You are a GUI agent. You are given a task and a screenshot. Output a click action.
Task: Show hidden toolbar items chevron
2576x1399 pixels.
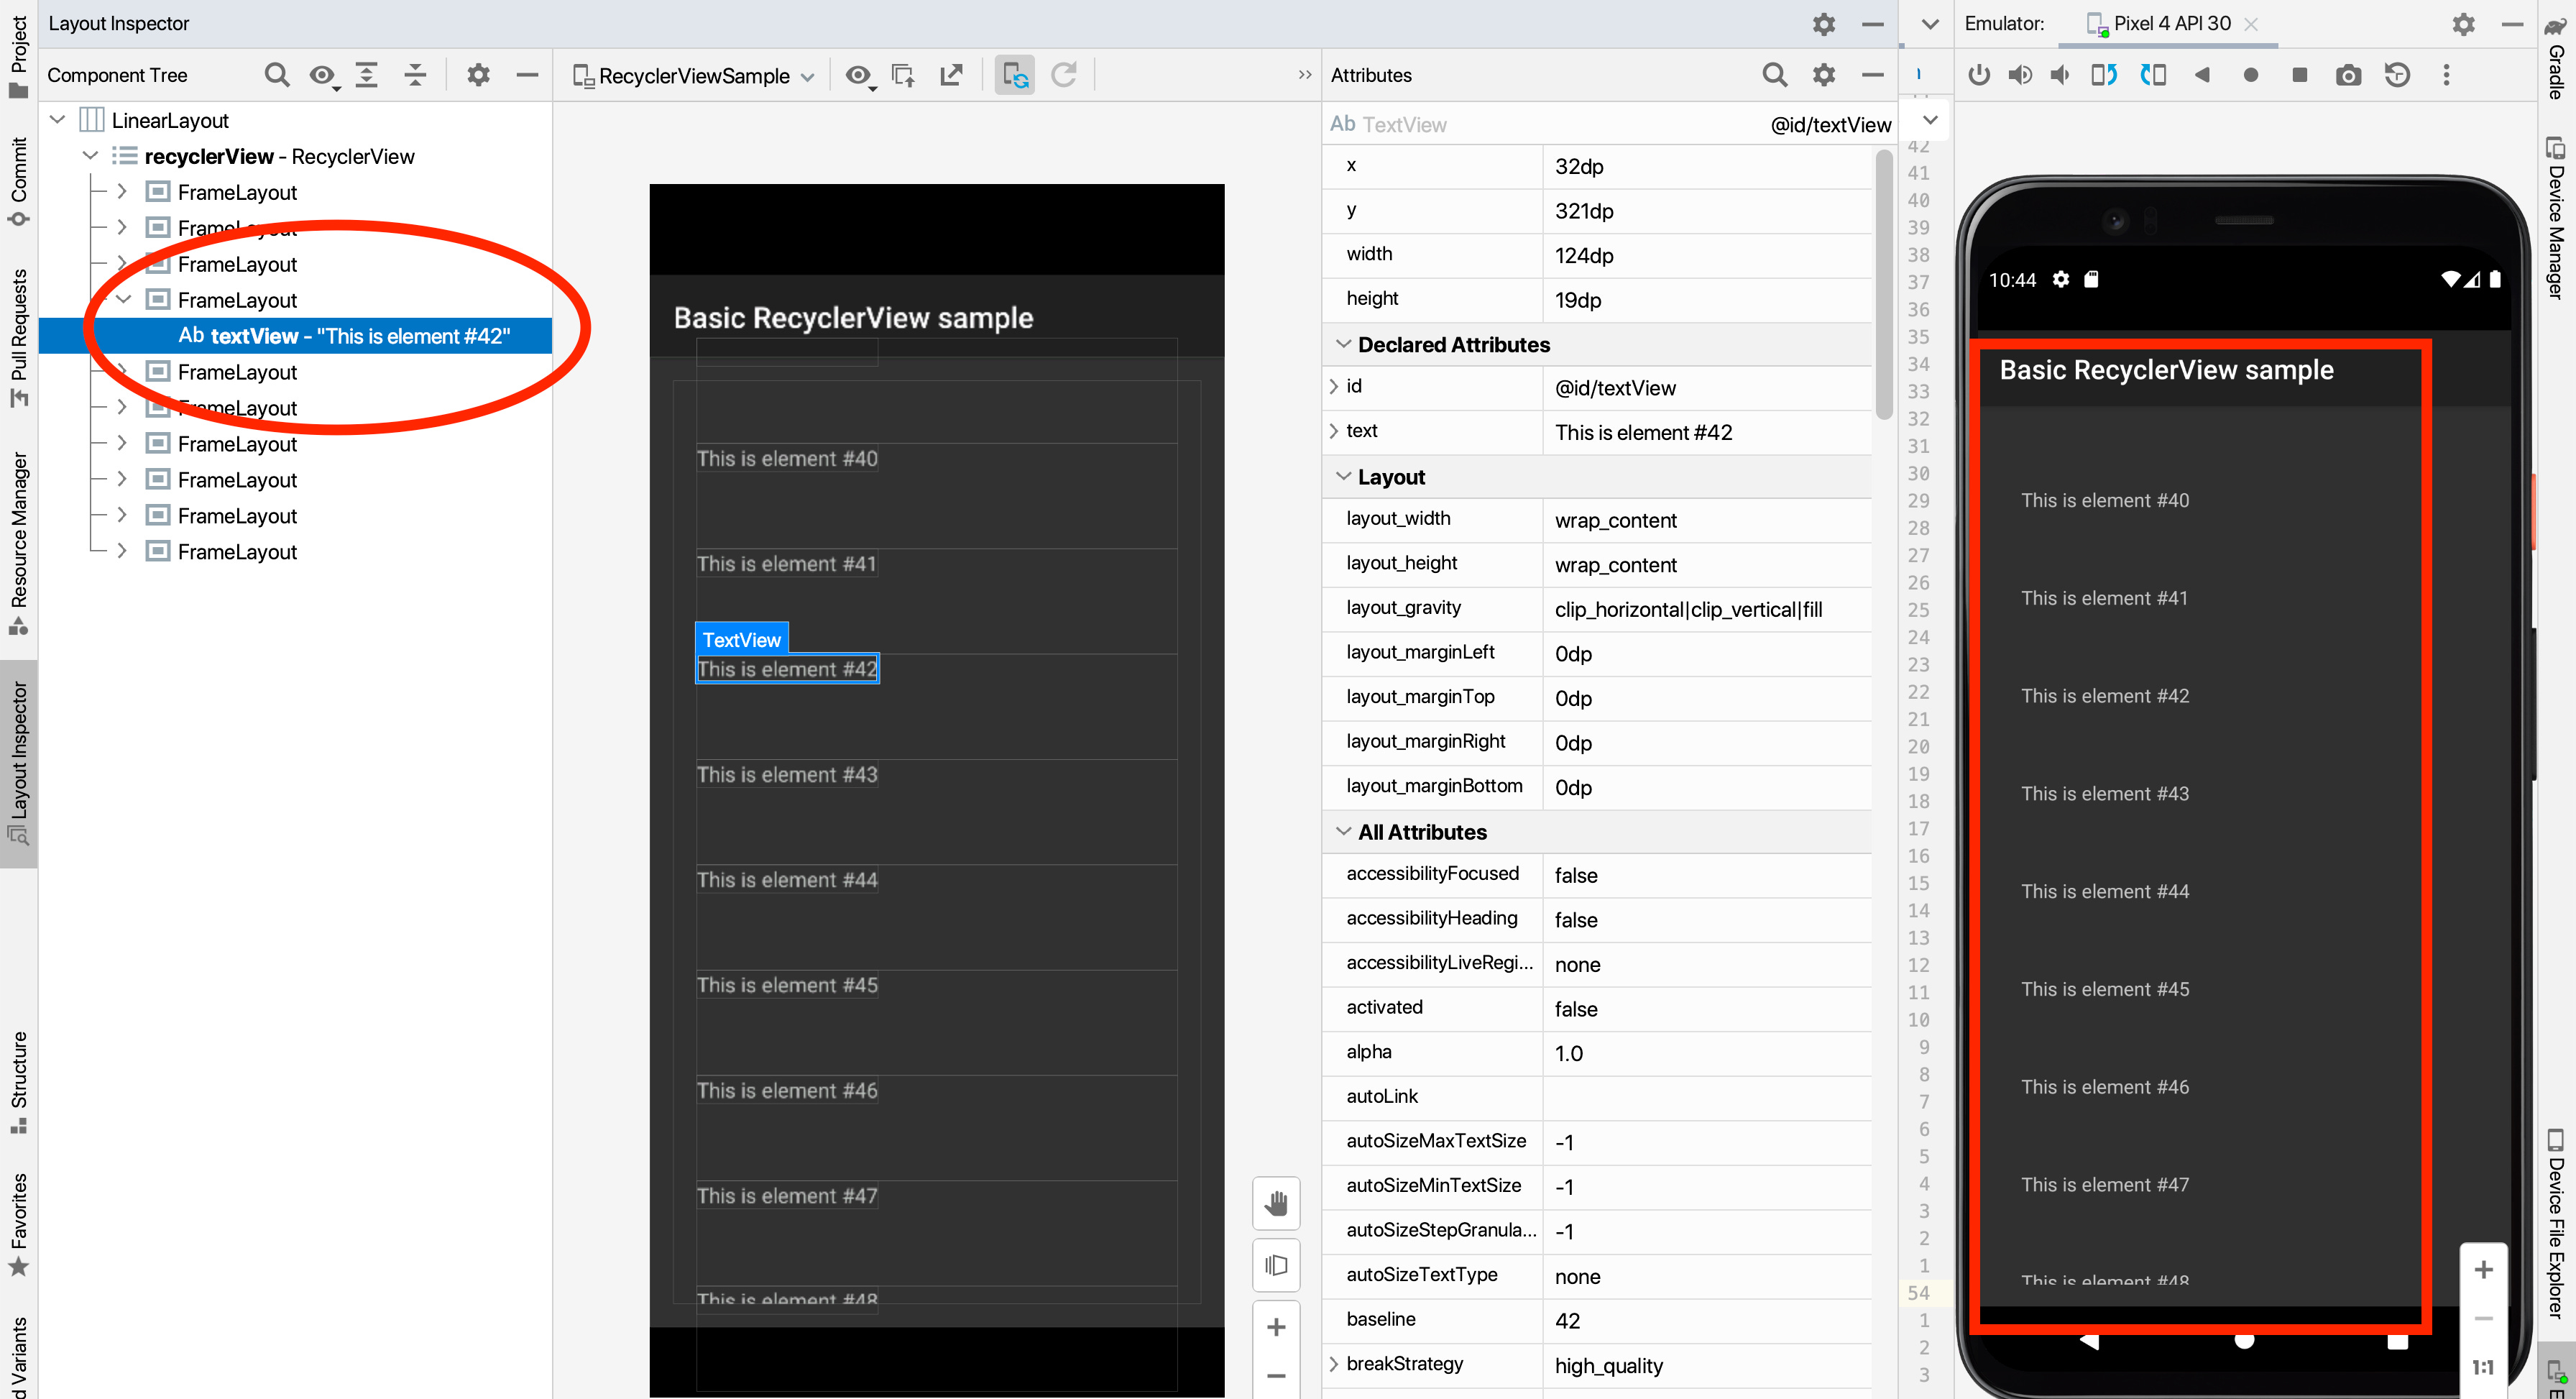click(x=1304, y=75)
